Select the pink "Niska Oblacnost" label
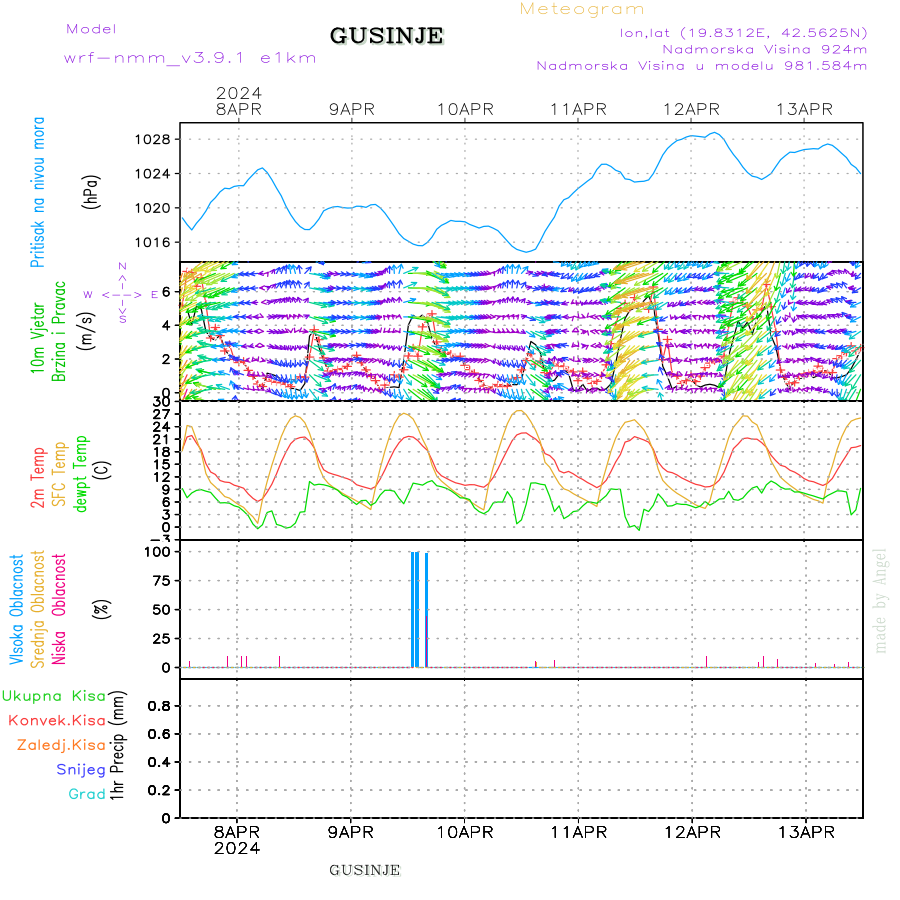The image size is (900, 900). click(59, 609)
